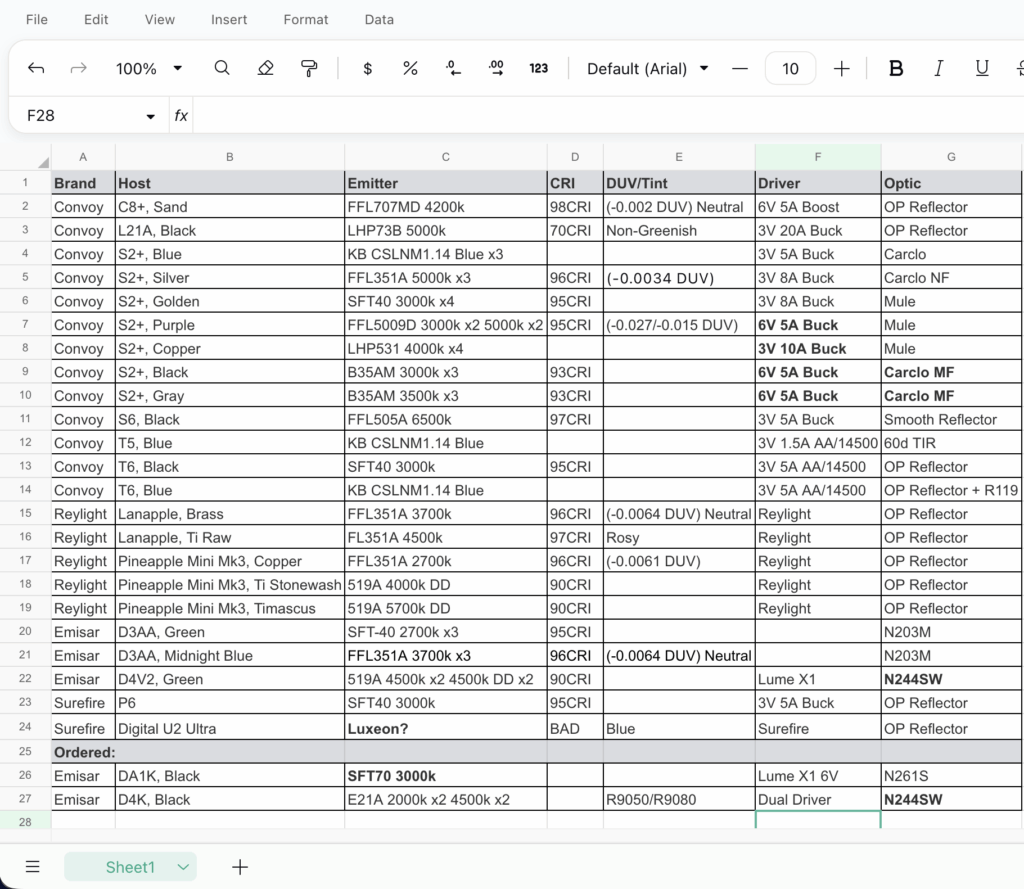The image size is (1024, 889).
Task: Select the Lanapple, Ti Raw cell
Action: [230, 537]
